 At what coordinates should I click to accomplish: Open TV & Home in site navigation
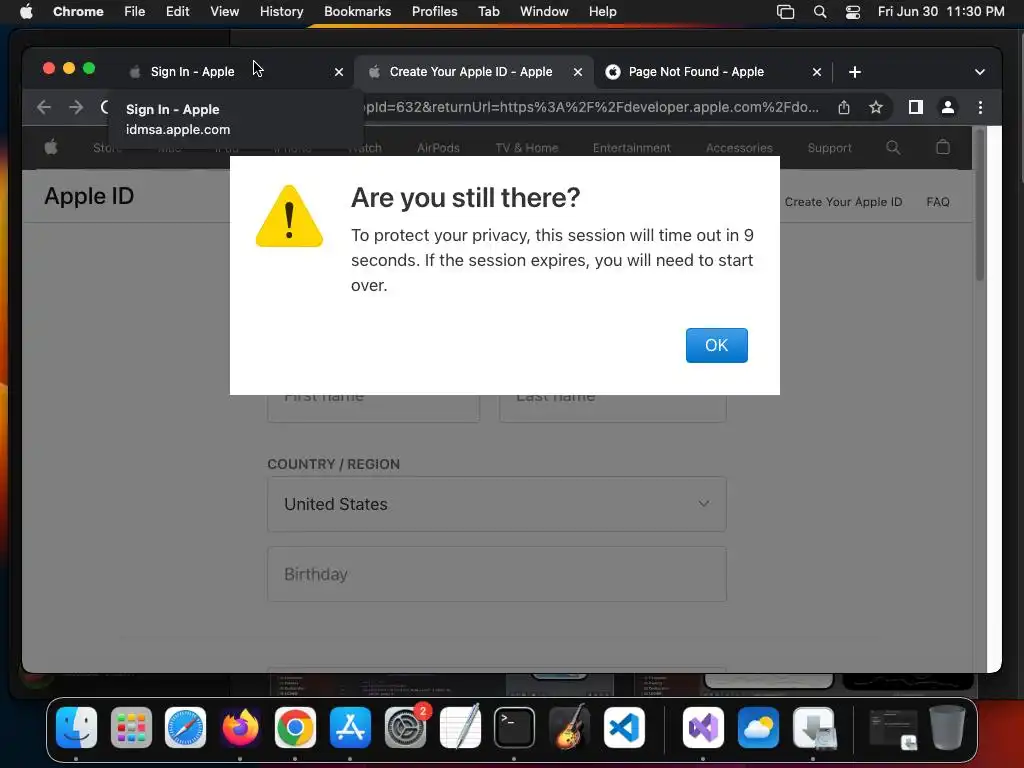point(526,148)
